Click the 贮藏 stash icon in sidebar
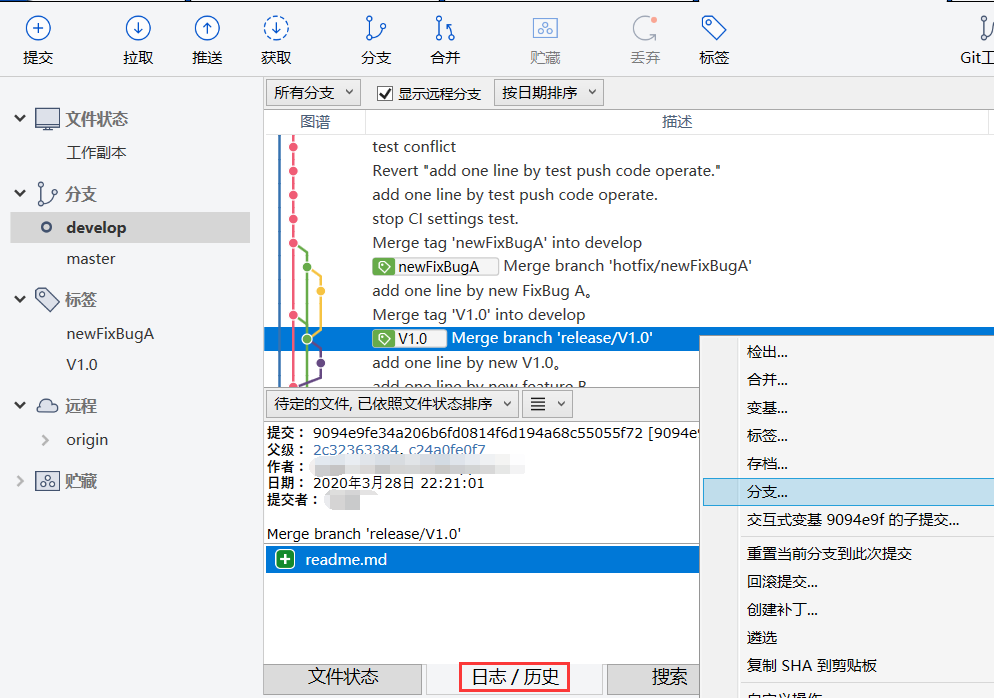The height and width of the screenshot is (698, 994). (48, 482)
